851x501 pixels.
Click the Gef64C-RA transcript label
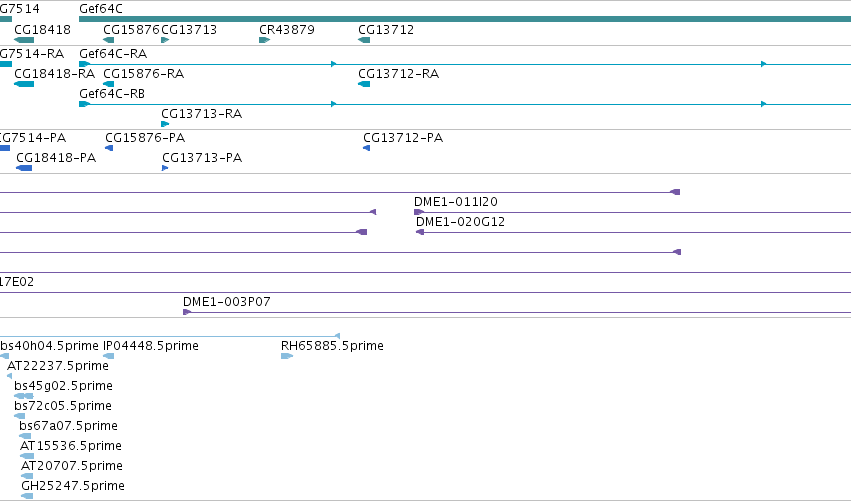113,53
